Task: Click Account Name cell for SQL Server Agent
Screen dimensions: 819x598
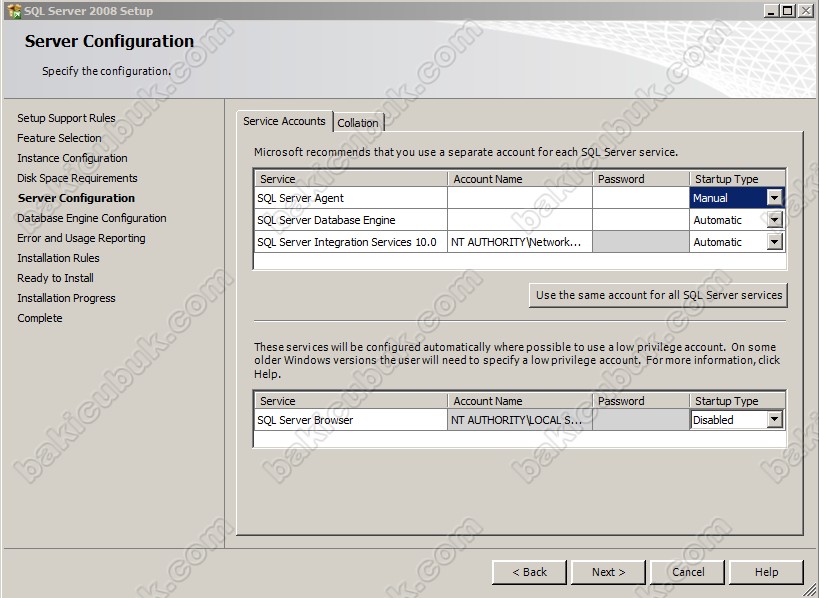Action: pos(520,198)
